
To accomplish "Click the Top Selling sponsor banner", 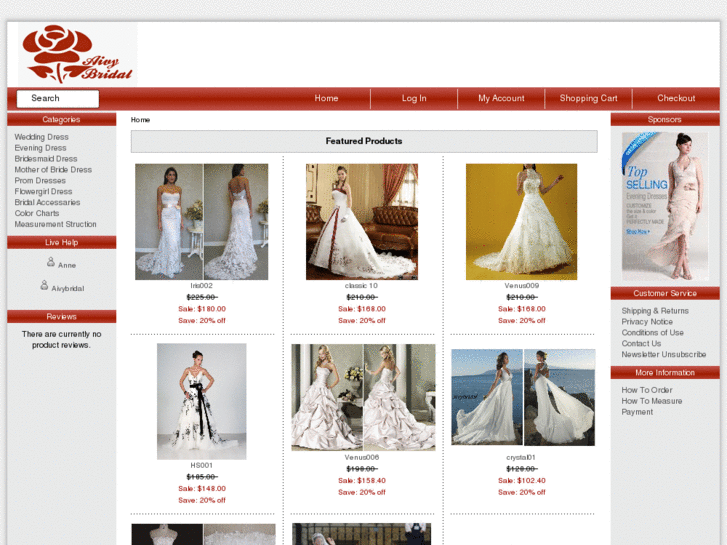I will [664, 205].
